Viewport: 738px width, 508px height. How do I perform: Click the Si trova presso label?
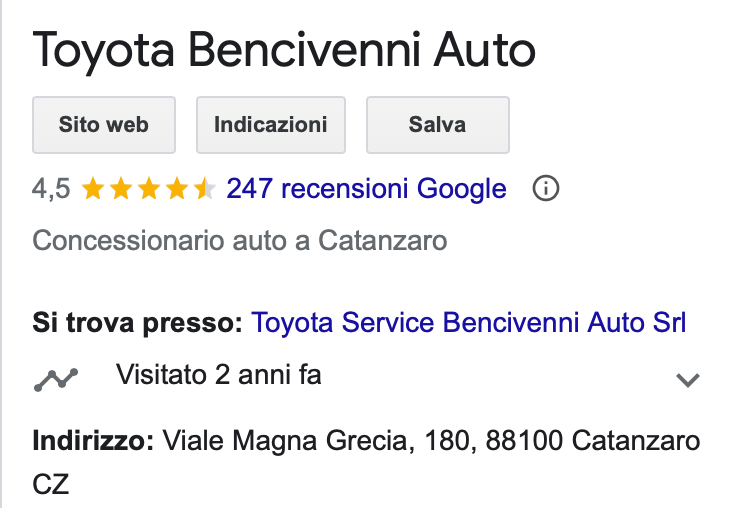pyautogui.click(x=138, y=323)
